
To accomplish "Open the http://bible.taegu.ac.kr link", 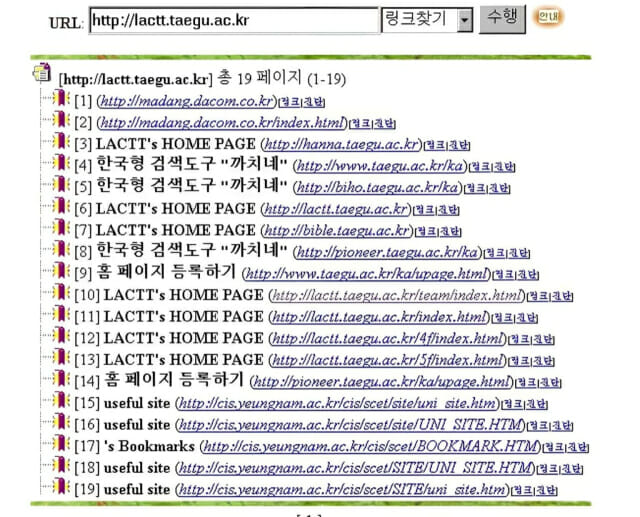I will (x=337, y=231).
